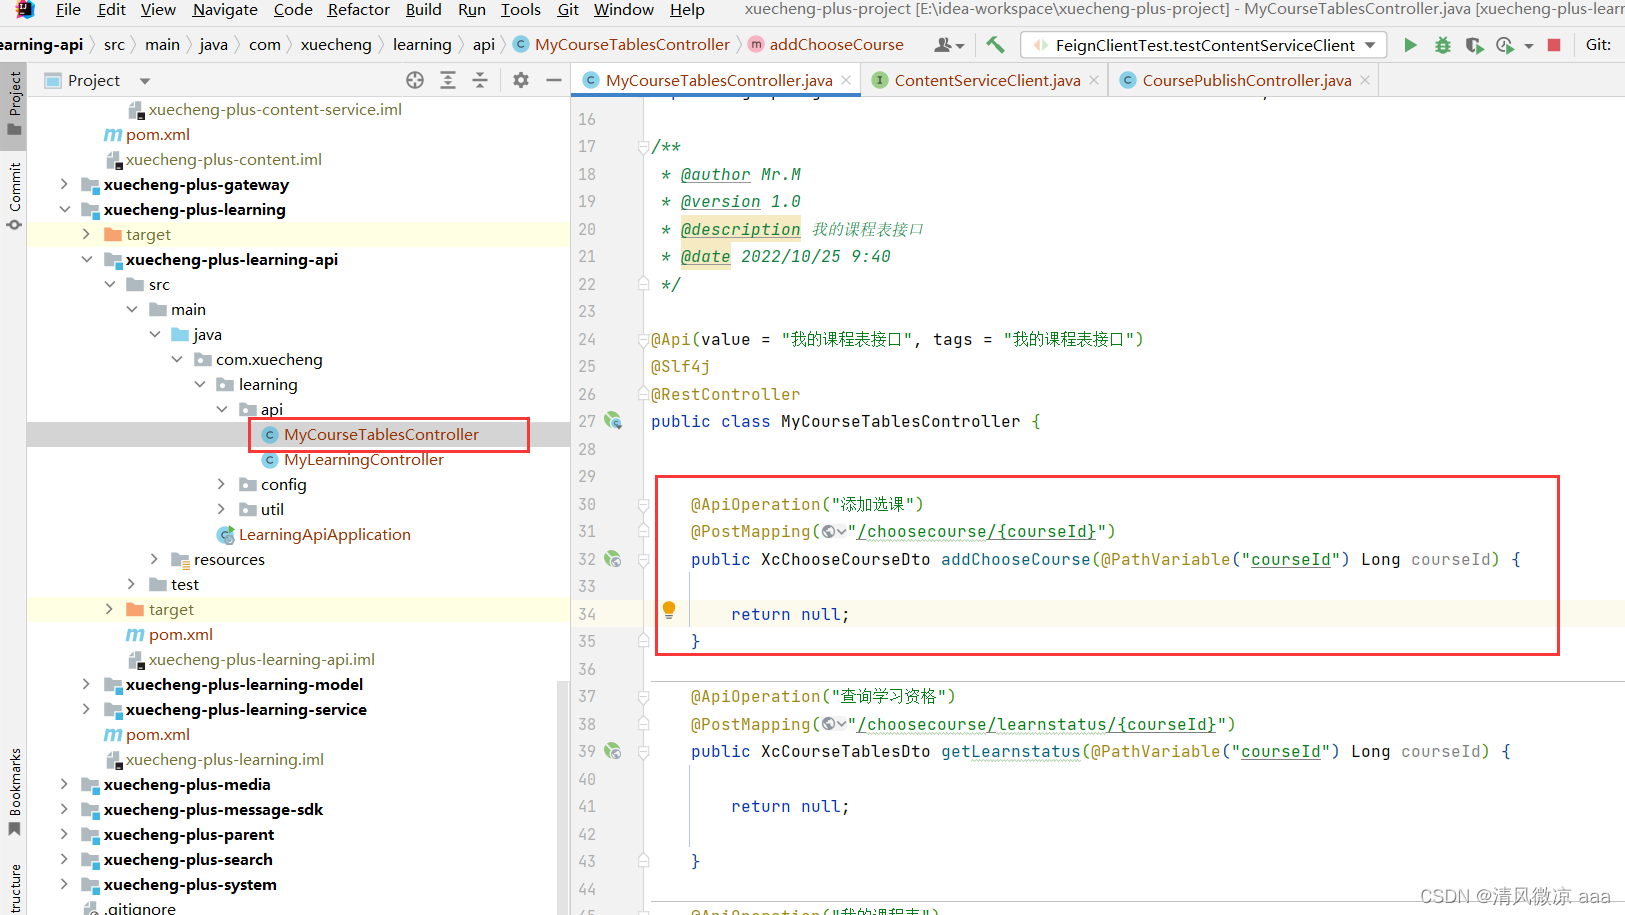Select xuecheng-plus-content-service.iml file
The height and width of the screenshot is (915, 1625).
(275, 109)
